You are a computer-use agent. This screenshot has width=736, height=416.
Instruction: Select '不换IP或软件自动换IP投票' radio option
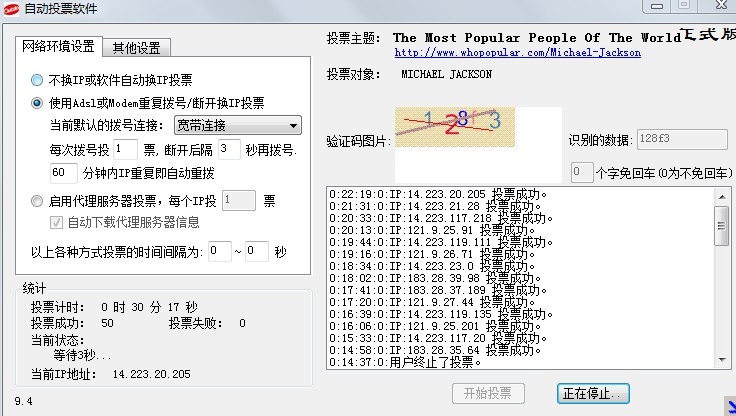tap(37, 79)
